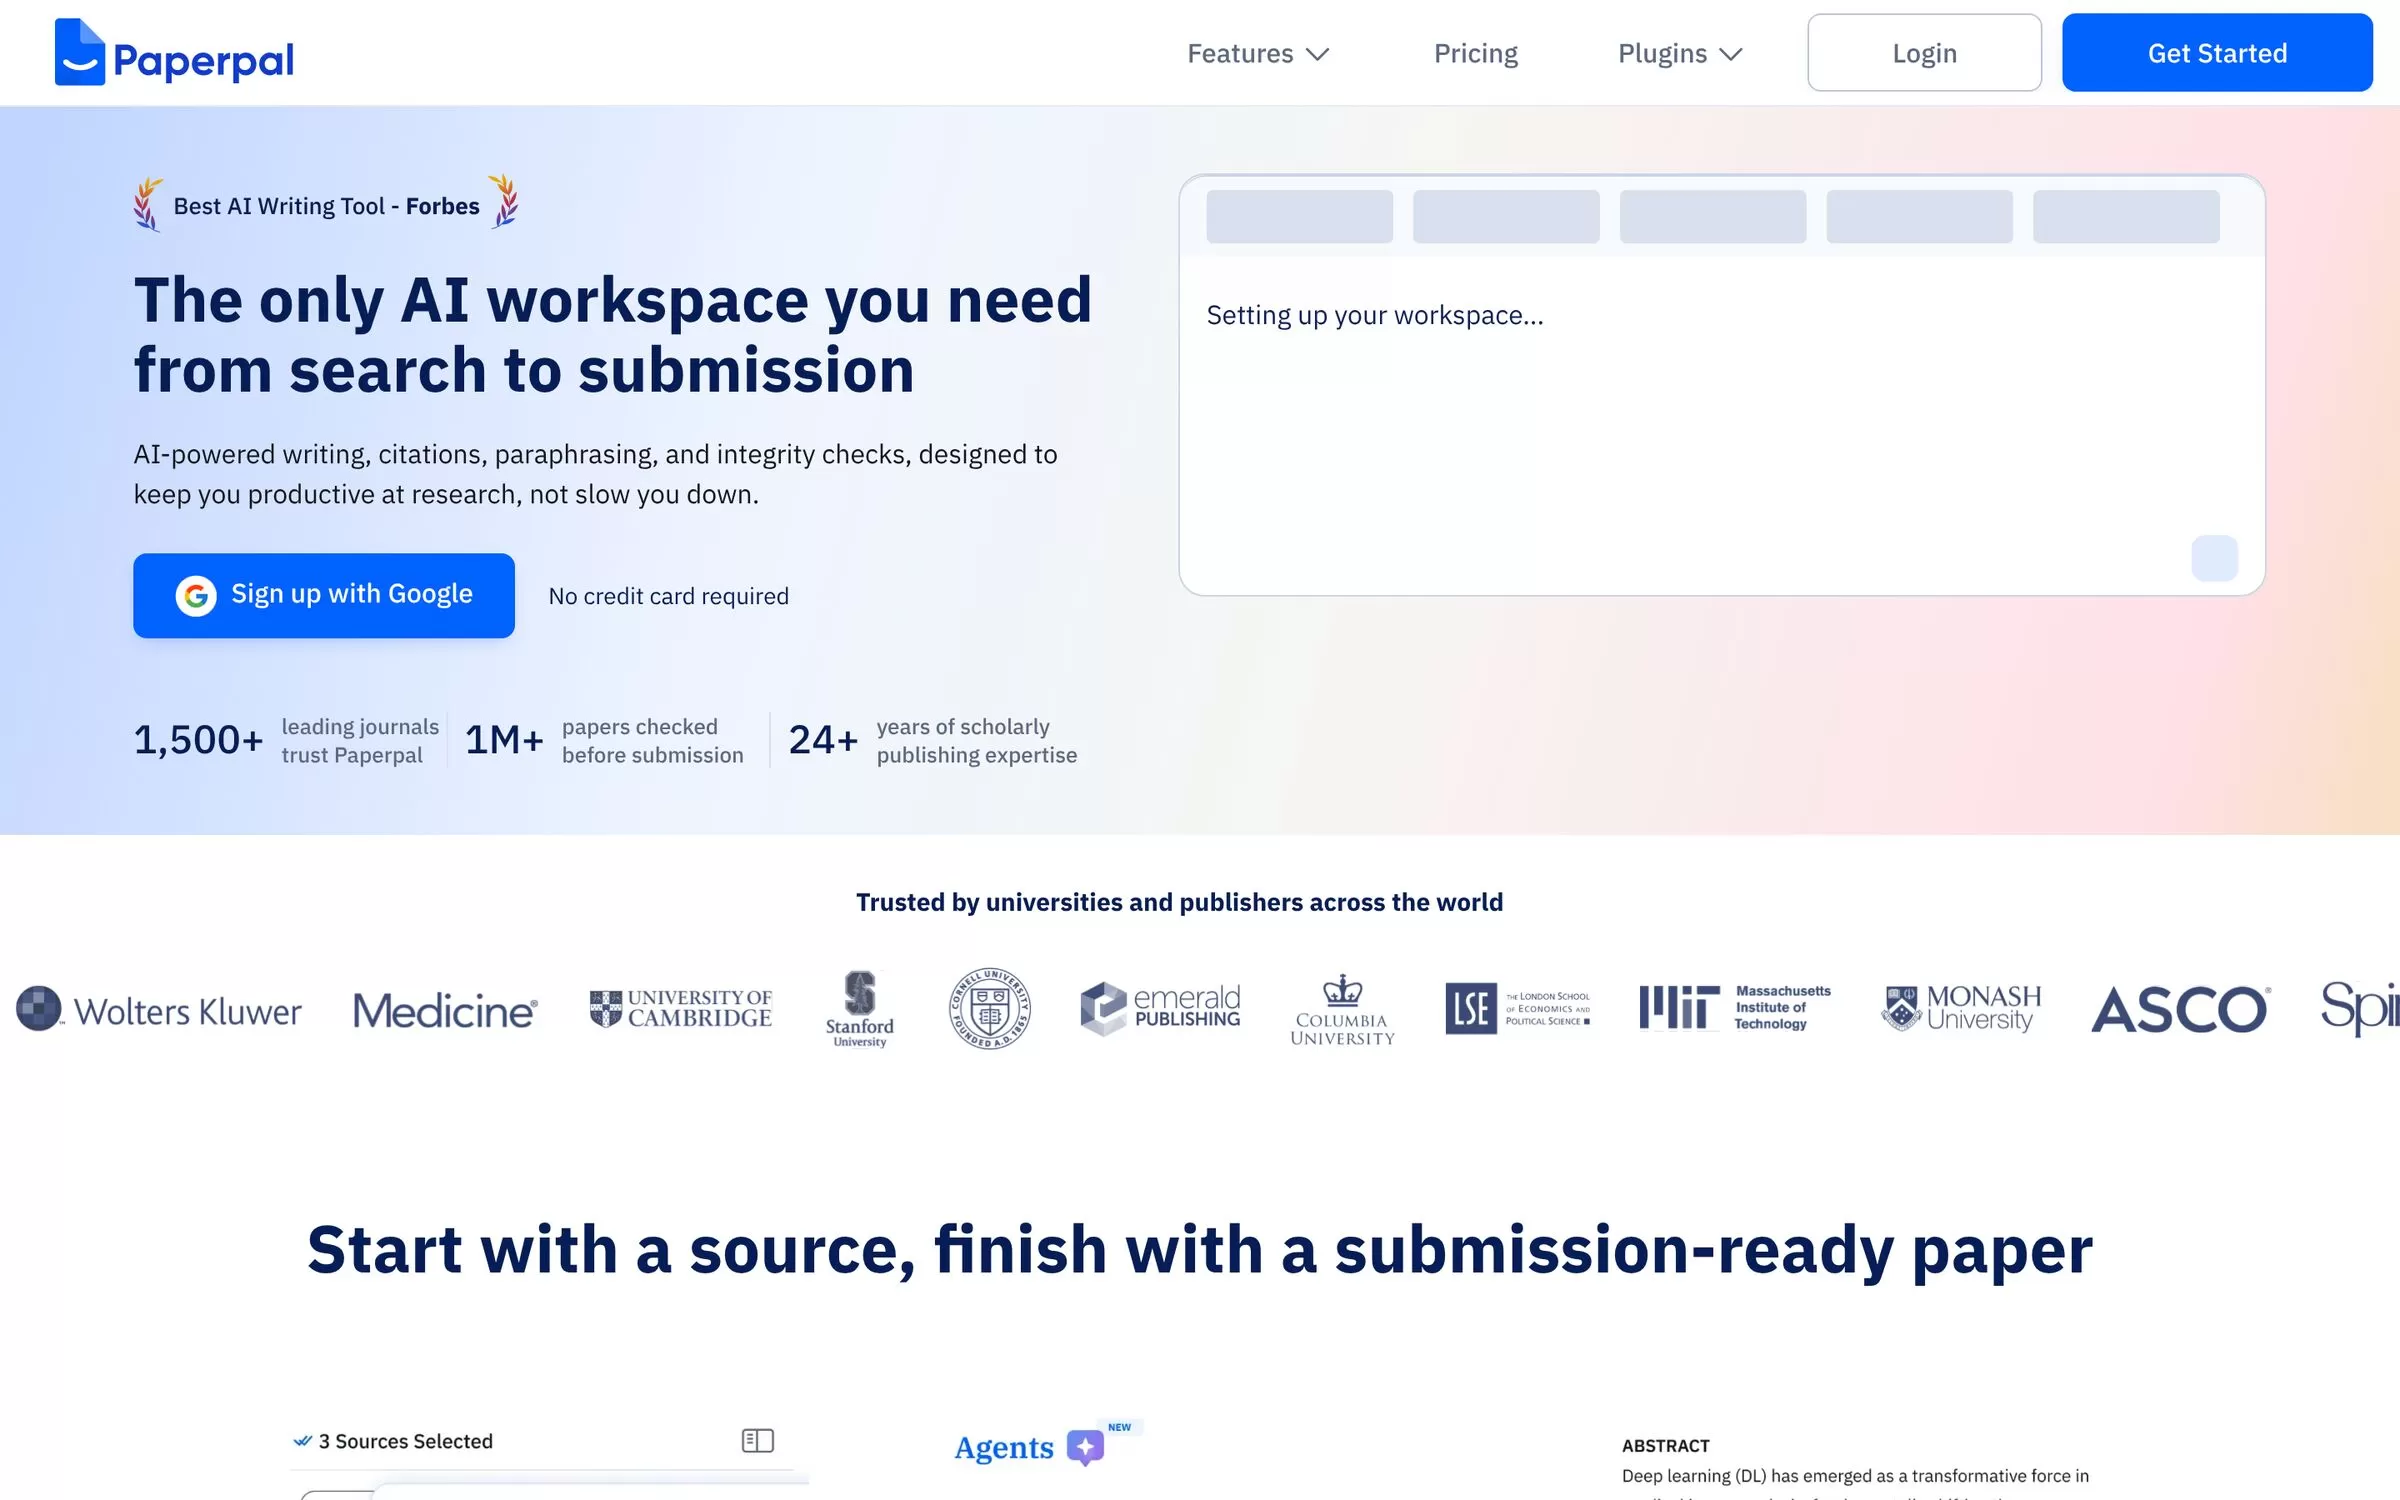The height and width of the screenshot is (1500, 2400).
Task: Click the '24+' years of expertise stat
Action: click(933, 741)
